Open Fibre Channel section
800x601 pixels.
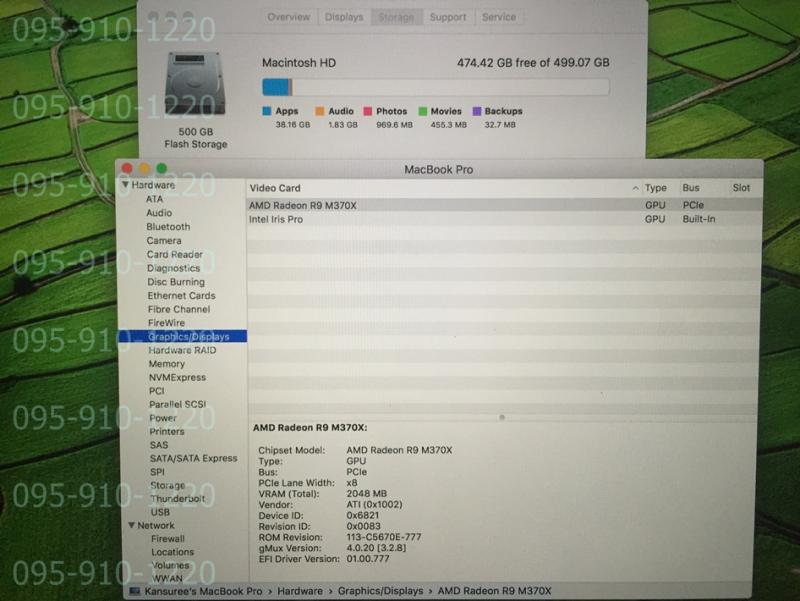179,309
